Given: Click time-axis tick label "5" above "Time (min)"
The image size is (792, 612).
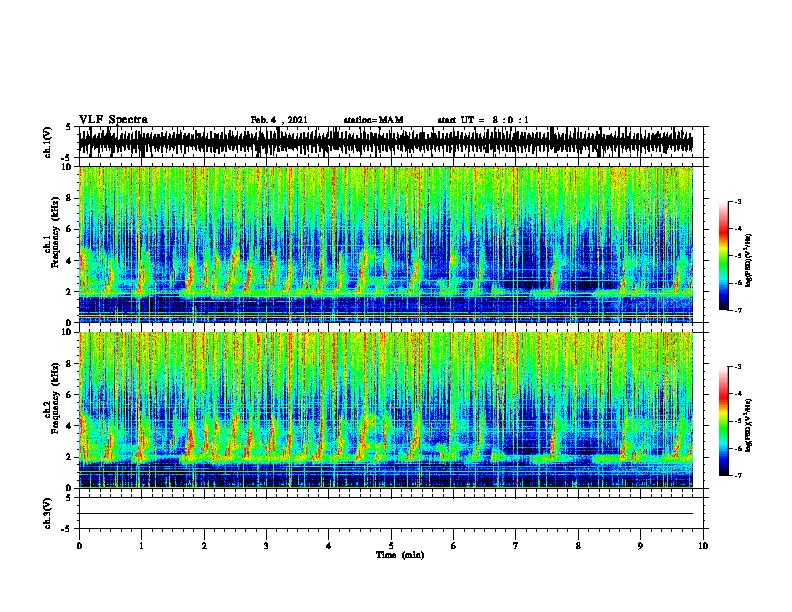Looking at the screenshot, I should coord(391,546).
